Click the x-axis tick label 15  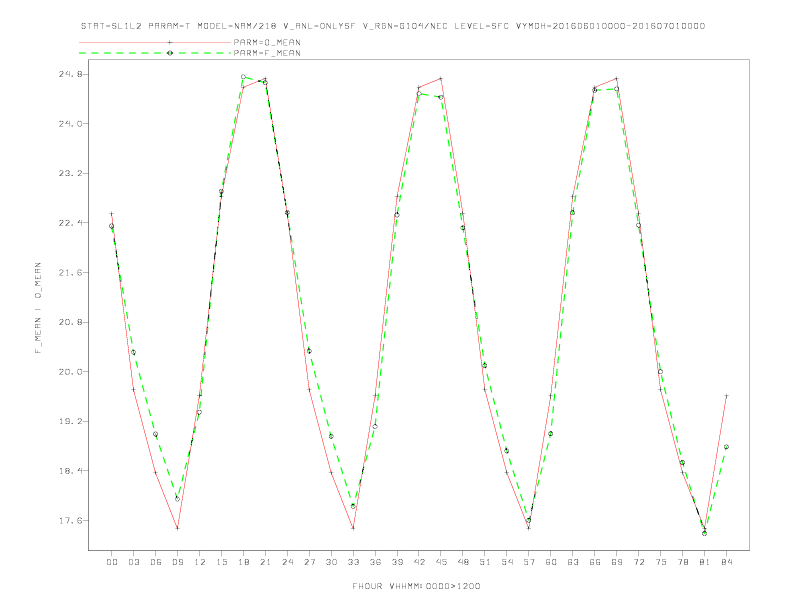point(221,562)
